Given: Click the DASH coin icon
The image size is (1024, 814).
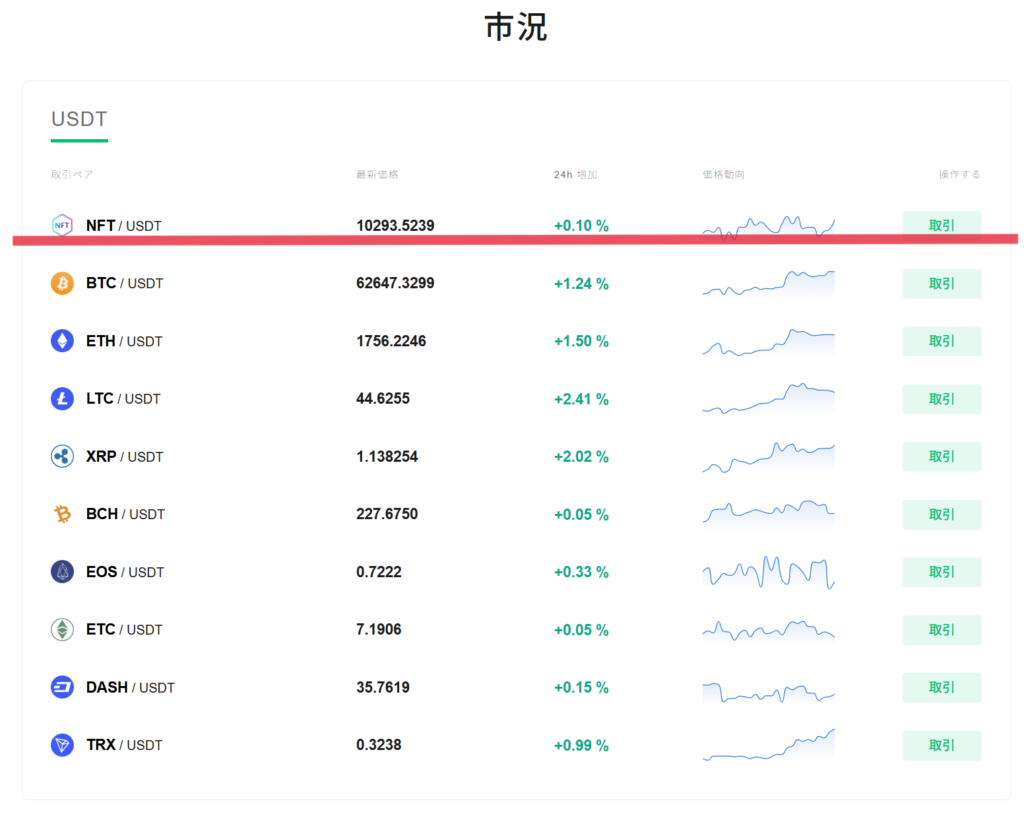Looking at the screenshot, I should pyautogui.click(x=62, y=687).
